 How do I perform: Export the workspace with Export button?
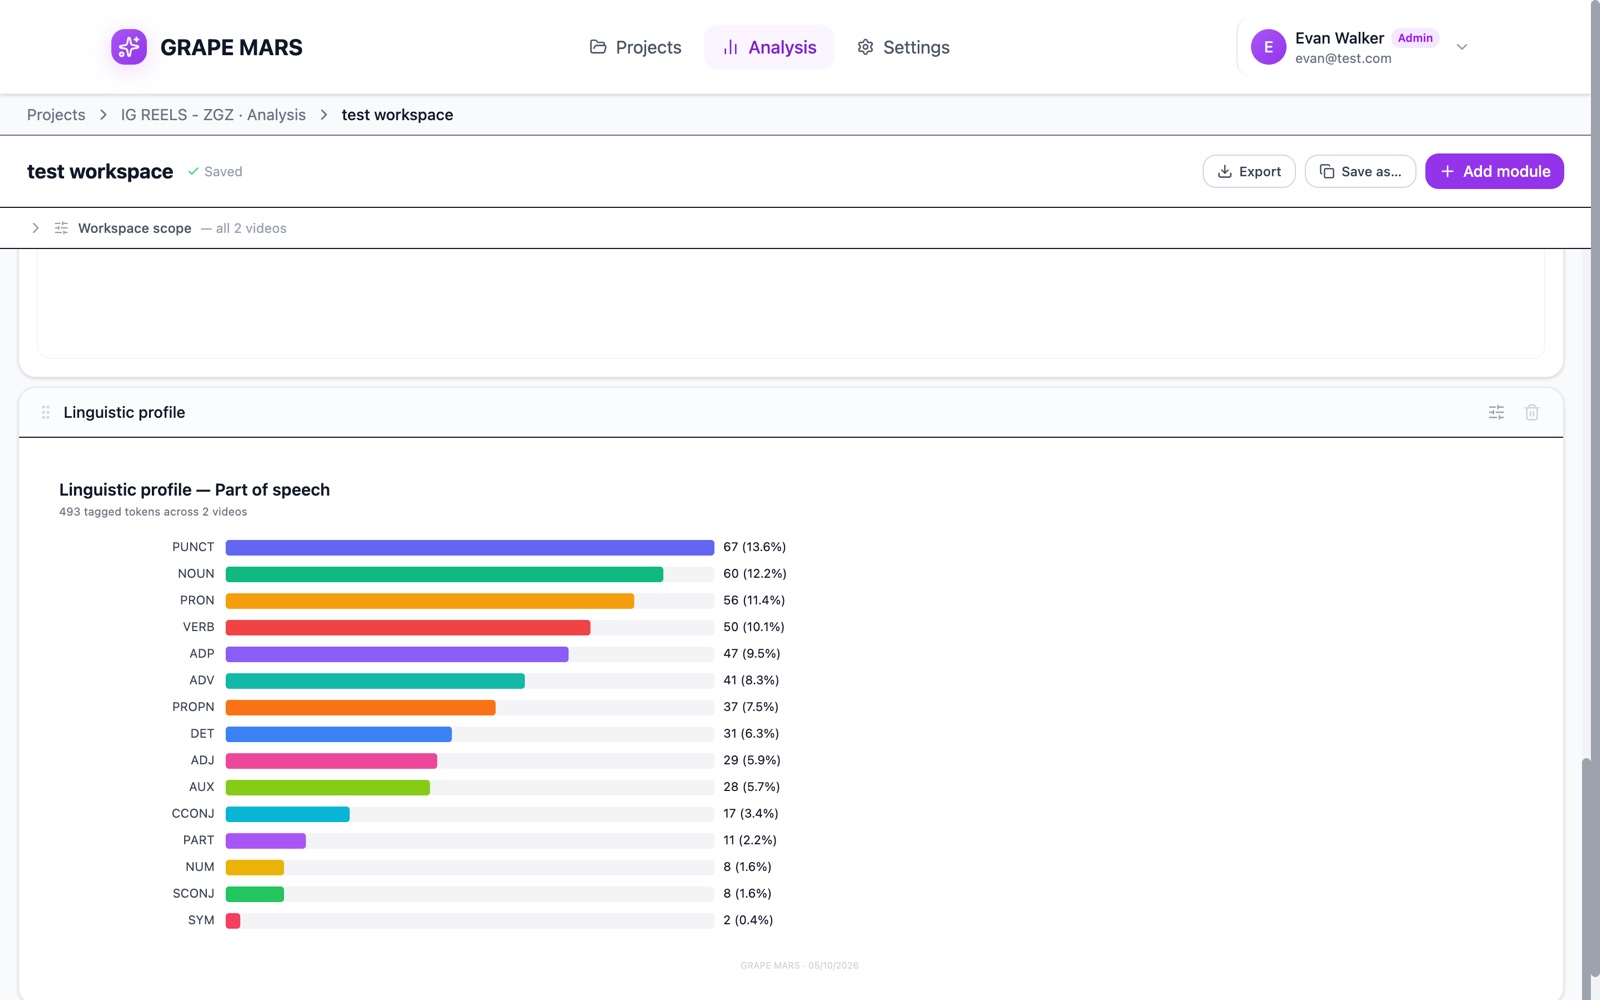pos(1249,171)
